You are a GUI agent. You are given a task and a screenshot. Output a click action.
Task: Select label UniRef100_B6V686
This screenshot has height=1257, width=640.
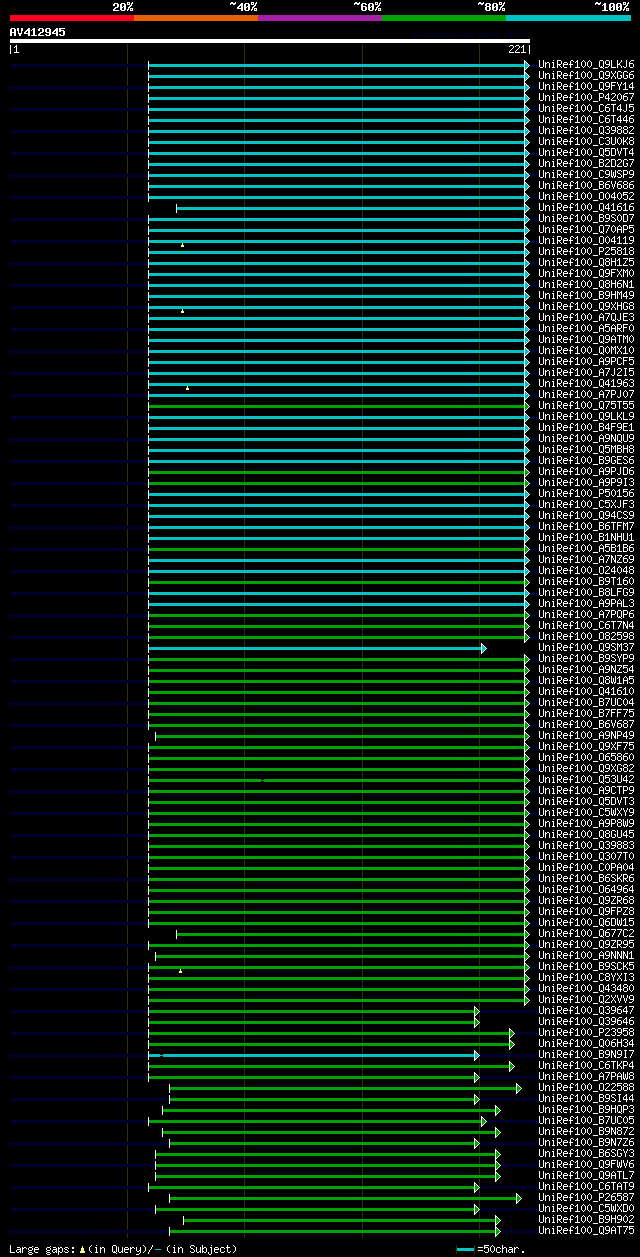(586, 185)
